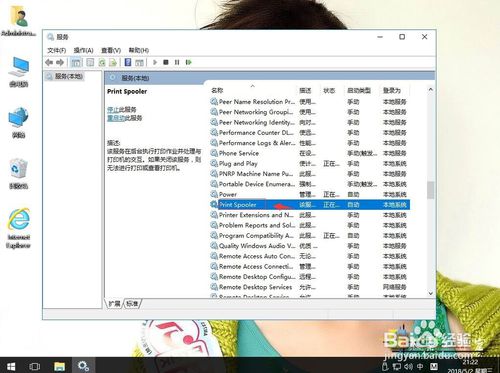Open the Help toolbar icon
Screen dimensions: 500x373
click(128, 62)
